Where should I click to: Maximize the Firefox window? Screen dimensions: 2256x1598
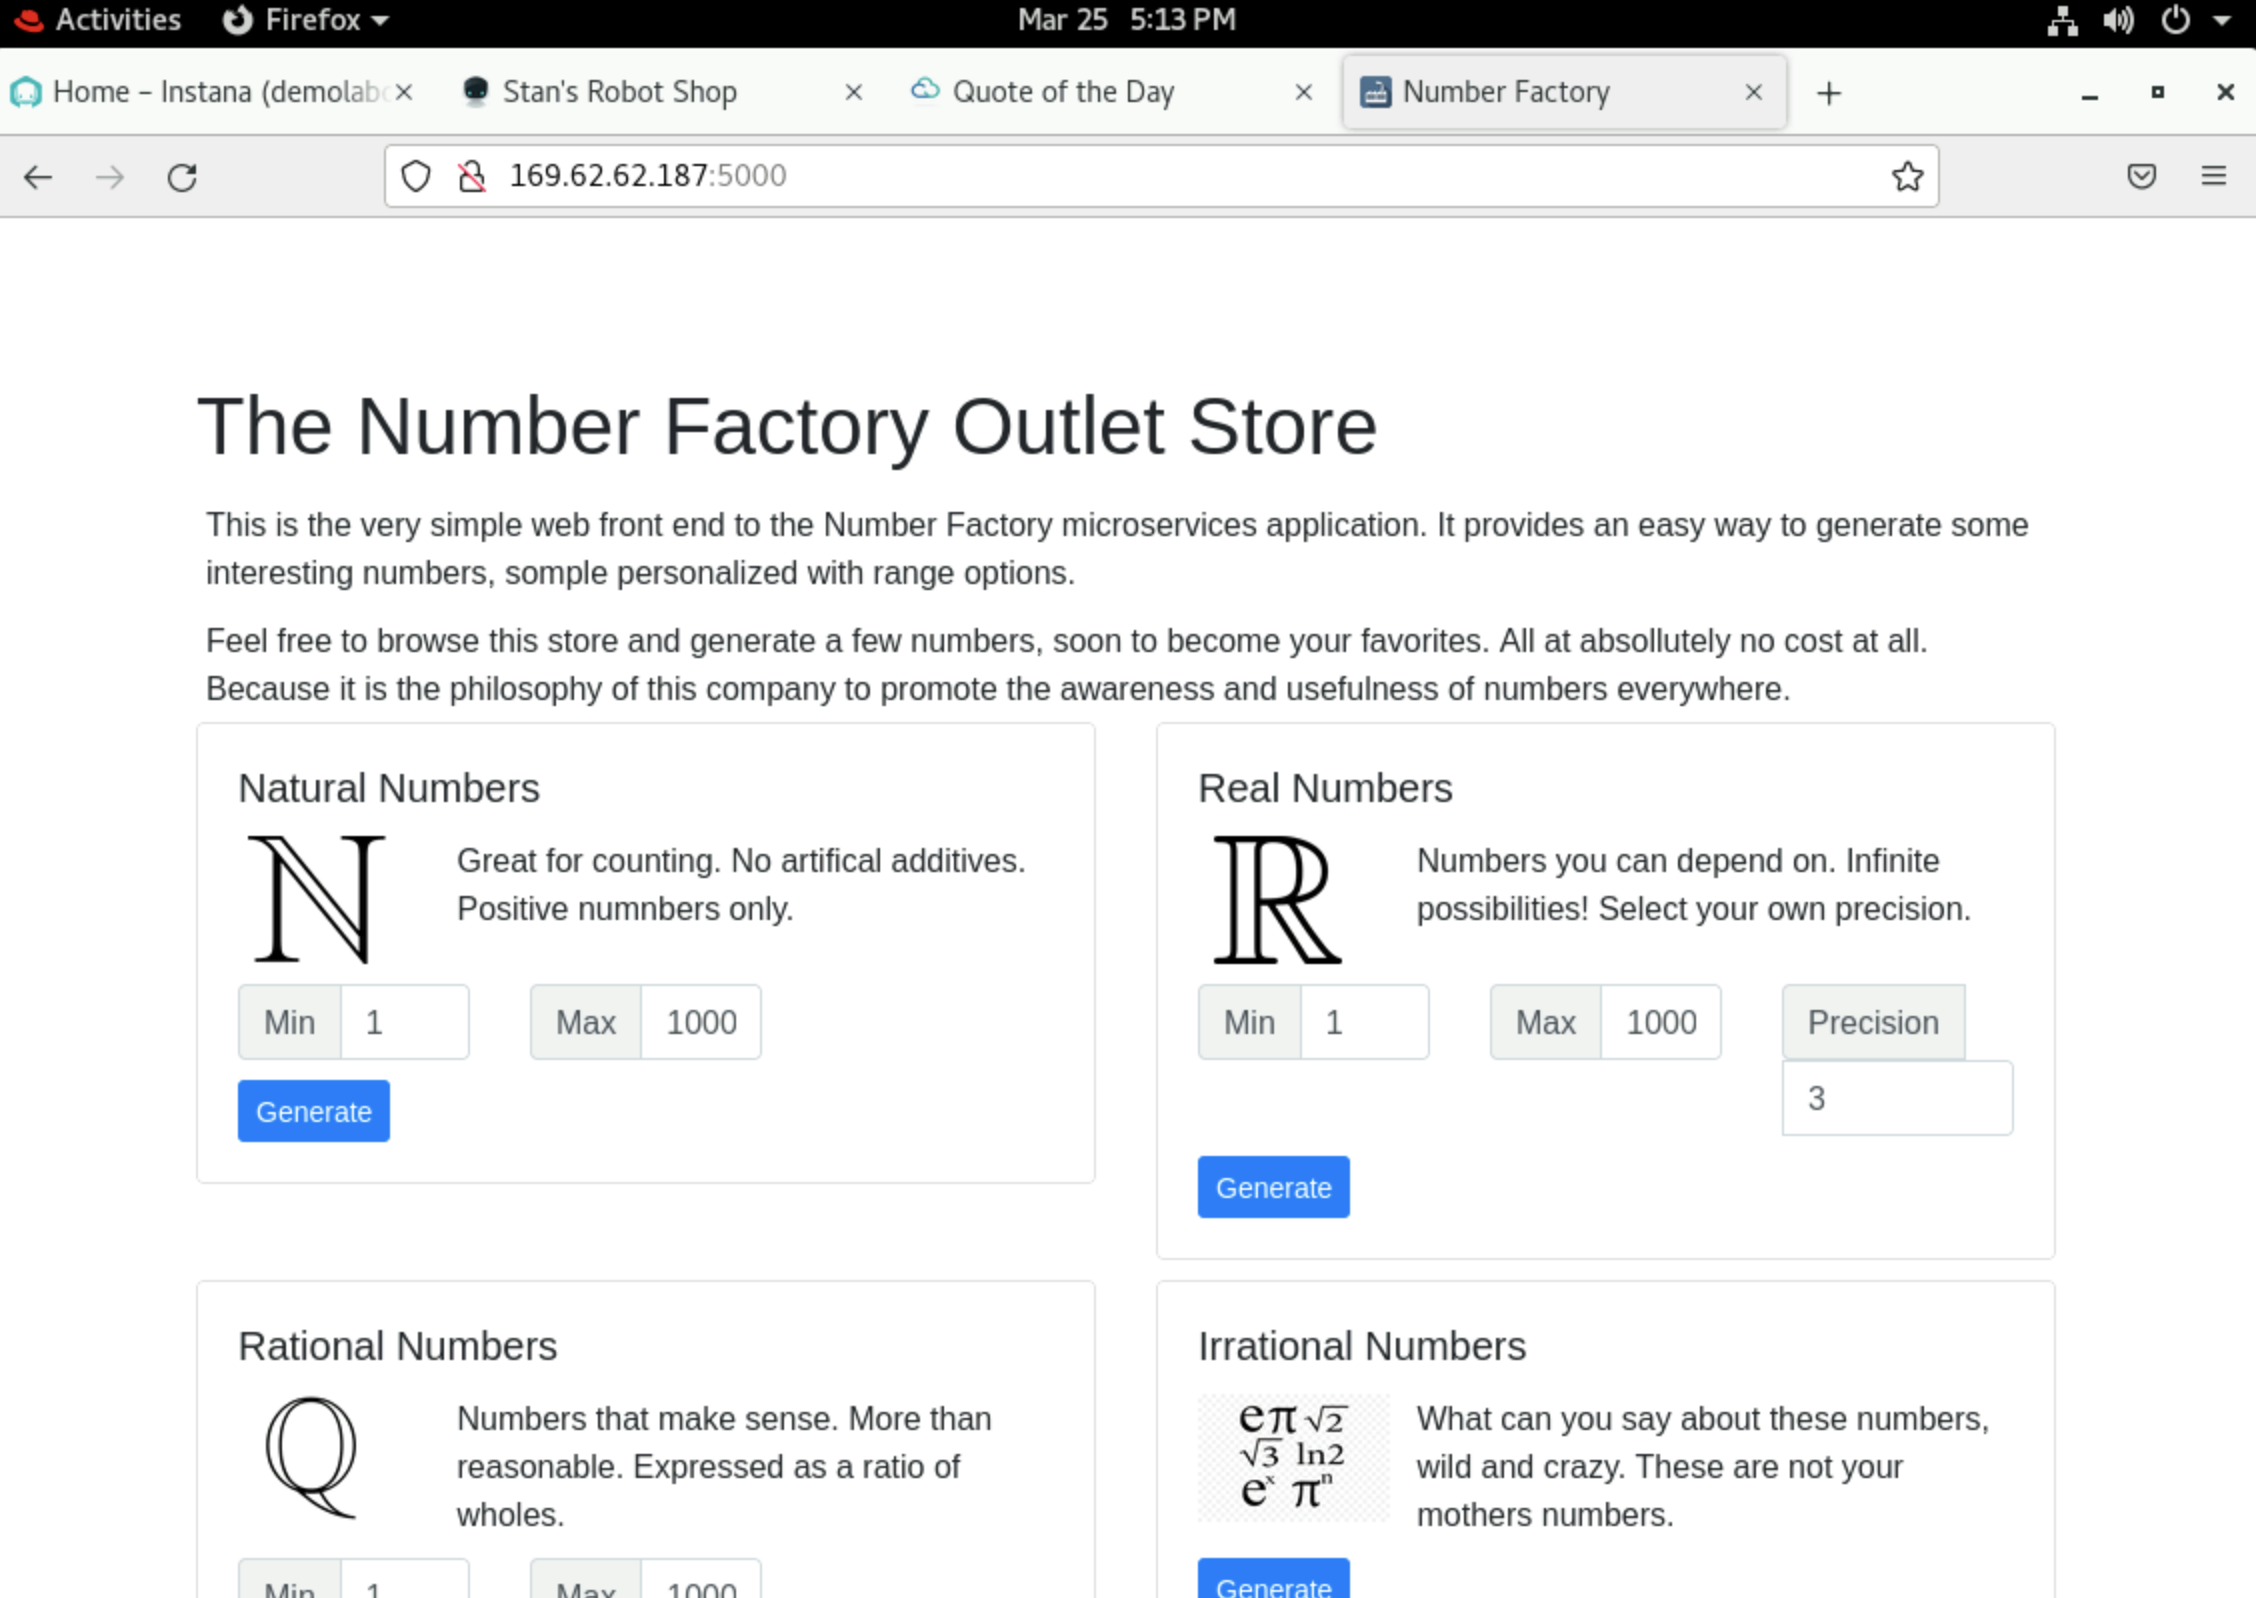coord(2157,92)
